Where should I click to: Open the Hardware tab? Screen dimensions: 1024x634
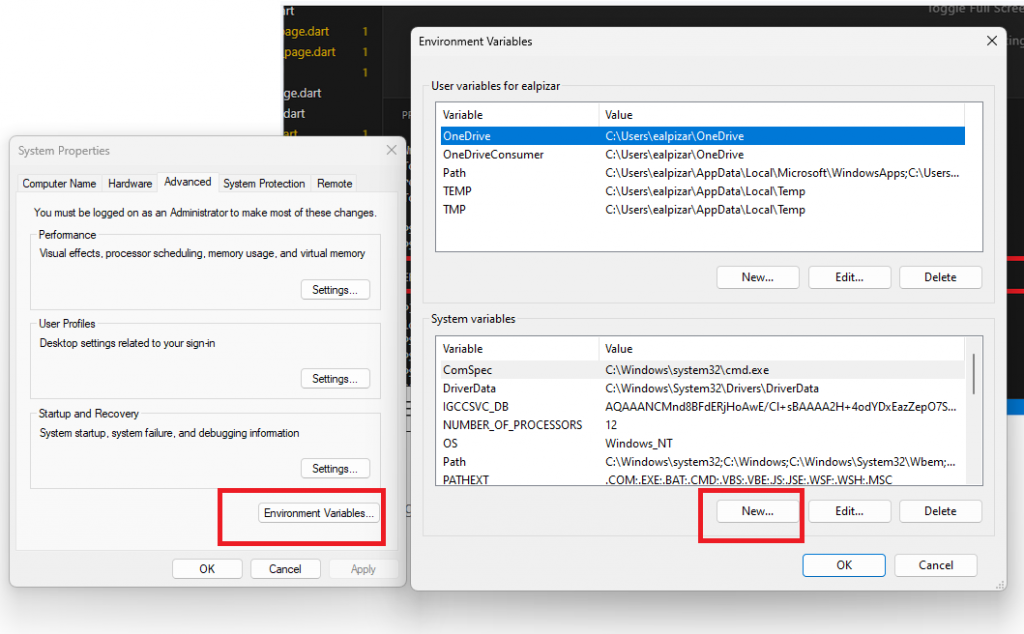(x=130, y=184)
